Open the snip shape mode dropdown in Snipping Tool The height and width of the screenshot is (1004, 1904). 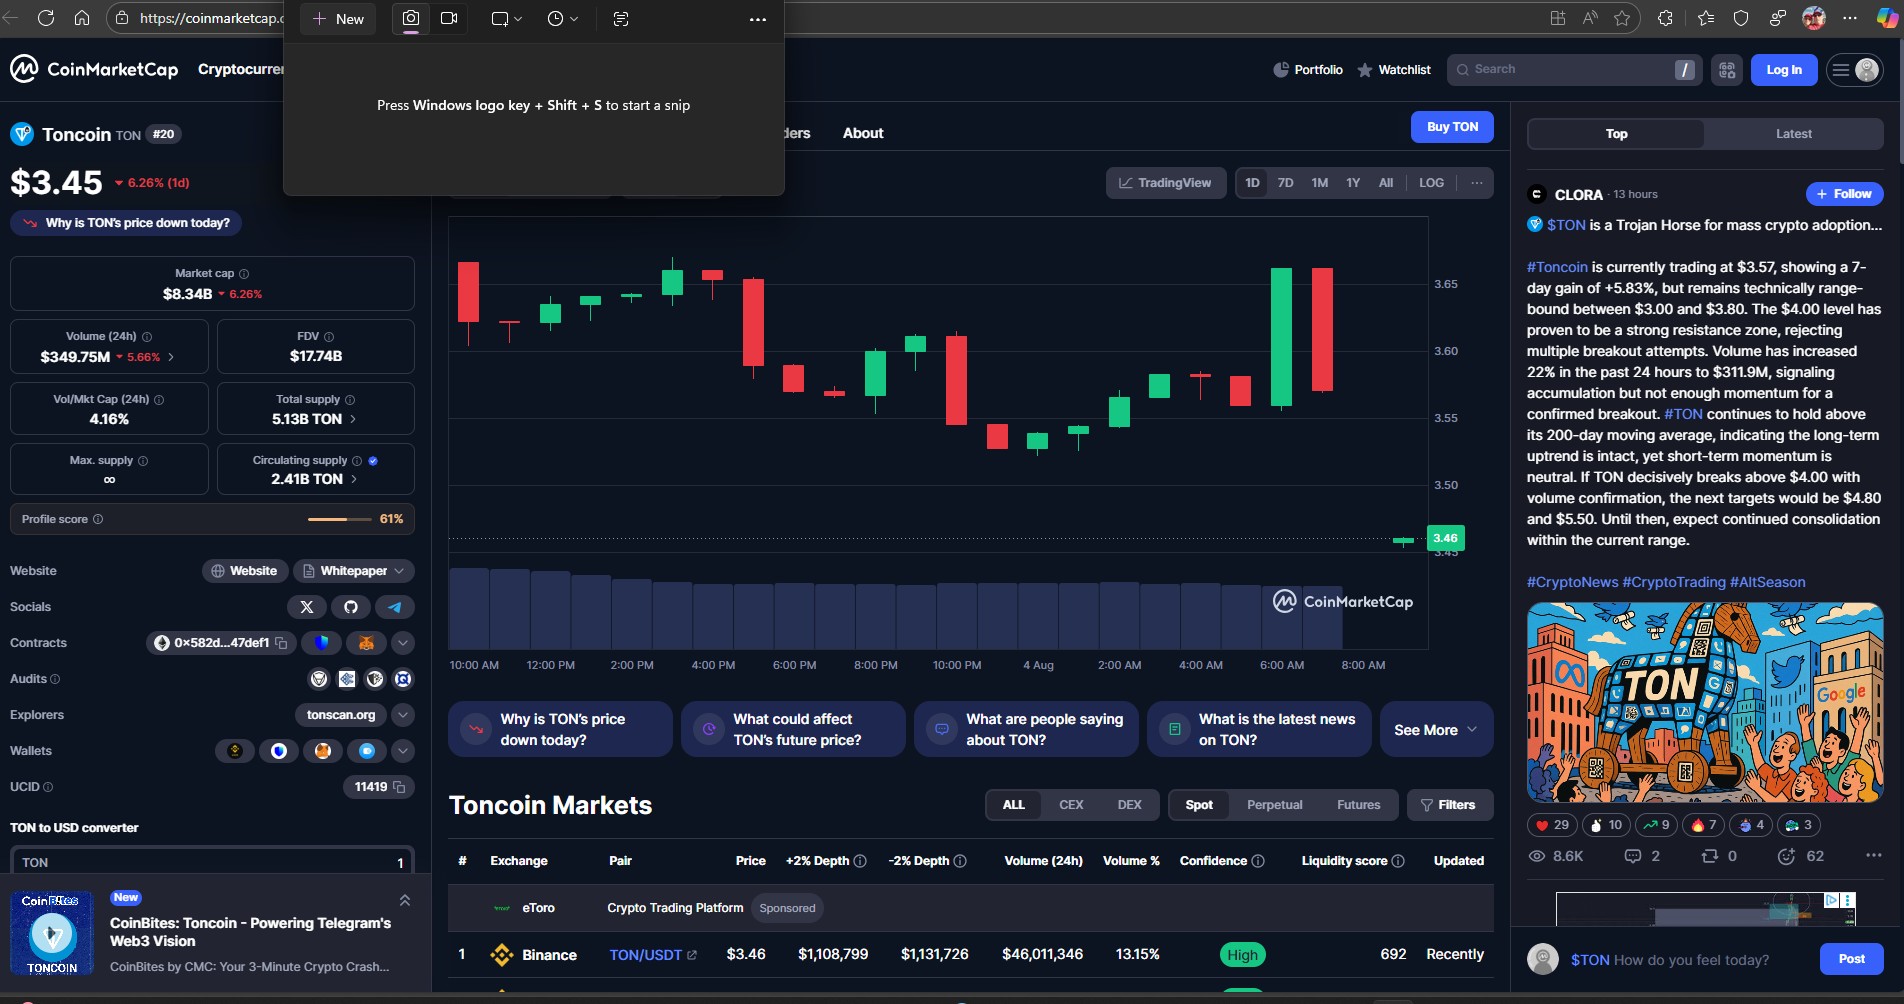[x=506, y=19]
